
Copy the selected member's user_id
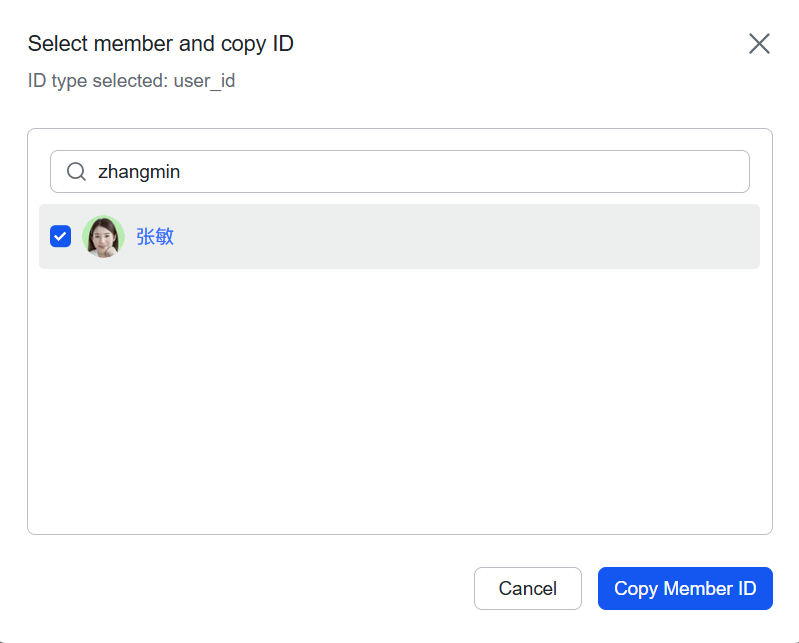pyautogui.click(x=685, y=588)
